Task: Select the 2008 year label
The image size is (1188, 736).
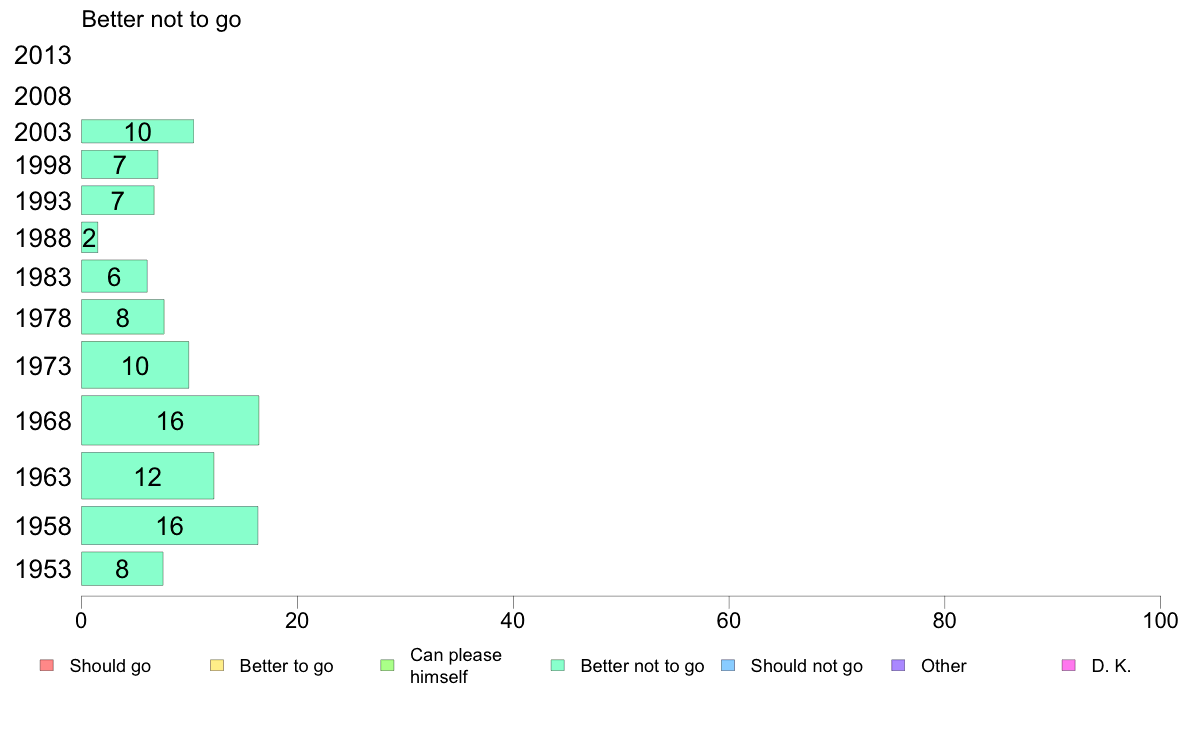Action: (42, 96)
